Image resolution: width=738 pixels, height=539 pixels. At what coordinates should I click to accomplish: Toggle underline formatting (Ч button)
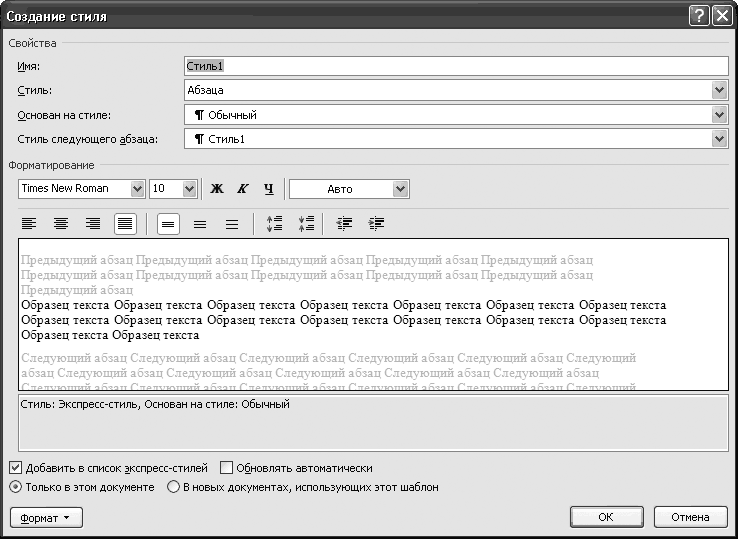(269, 189)
